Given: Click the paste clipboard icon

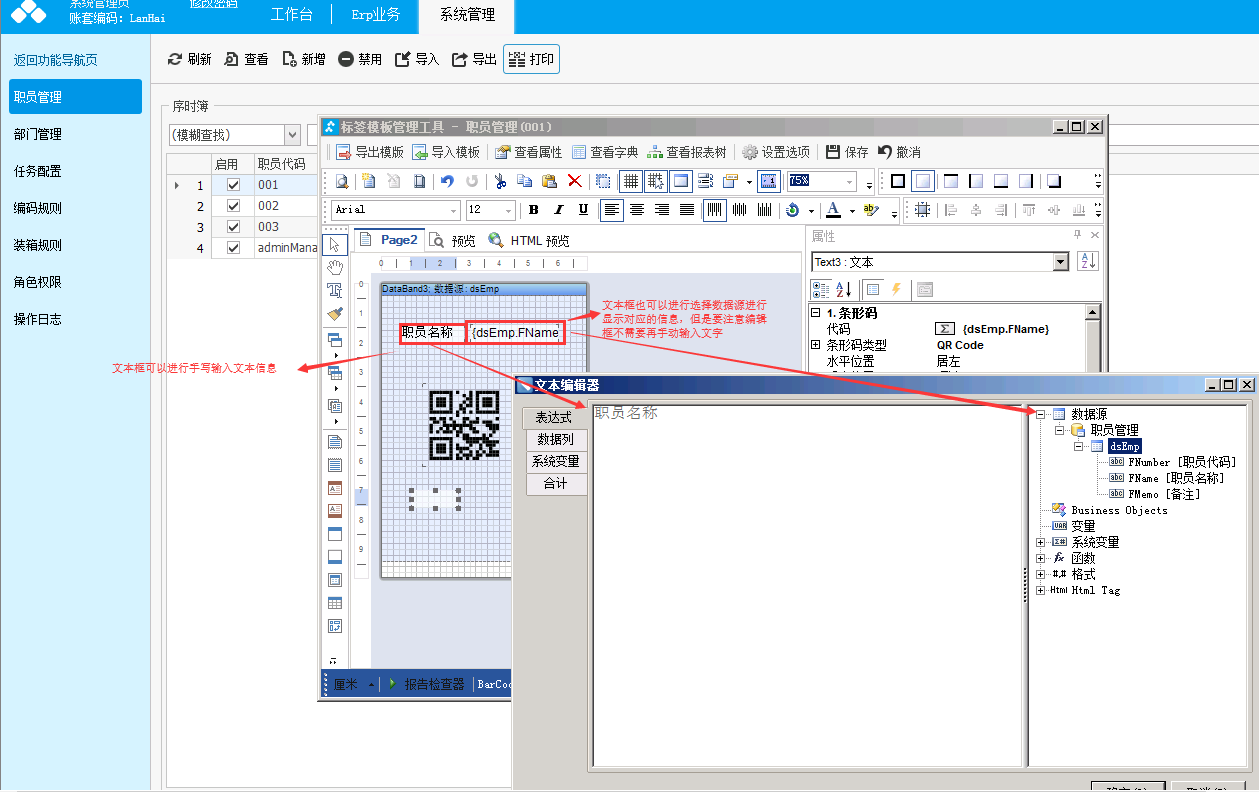Looking at the screenshot, I should pyautogui.click(x=549, y=181).
